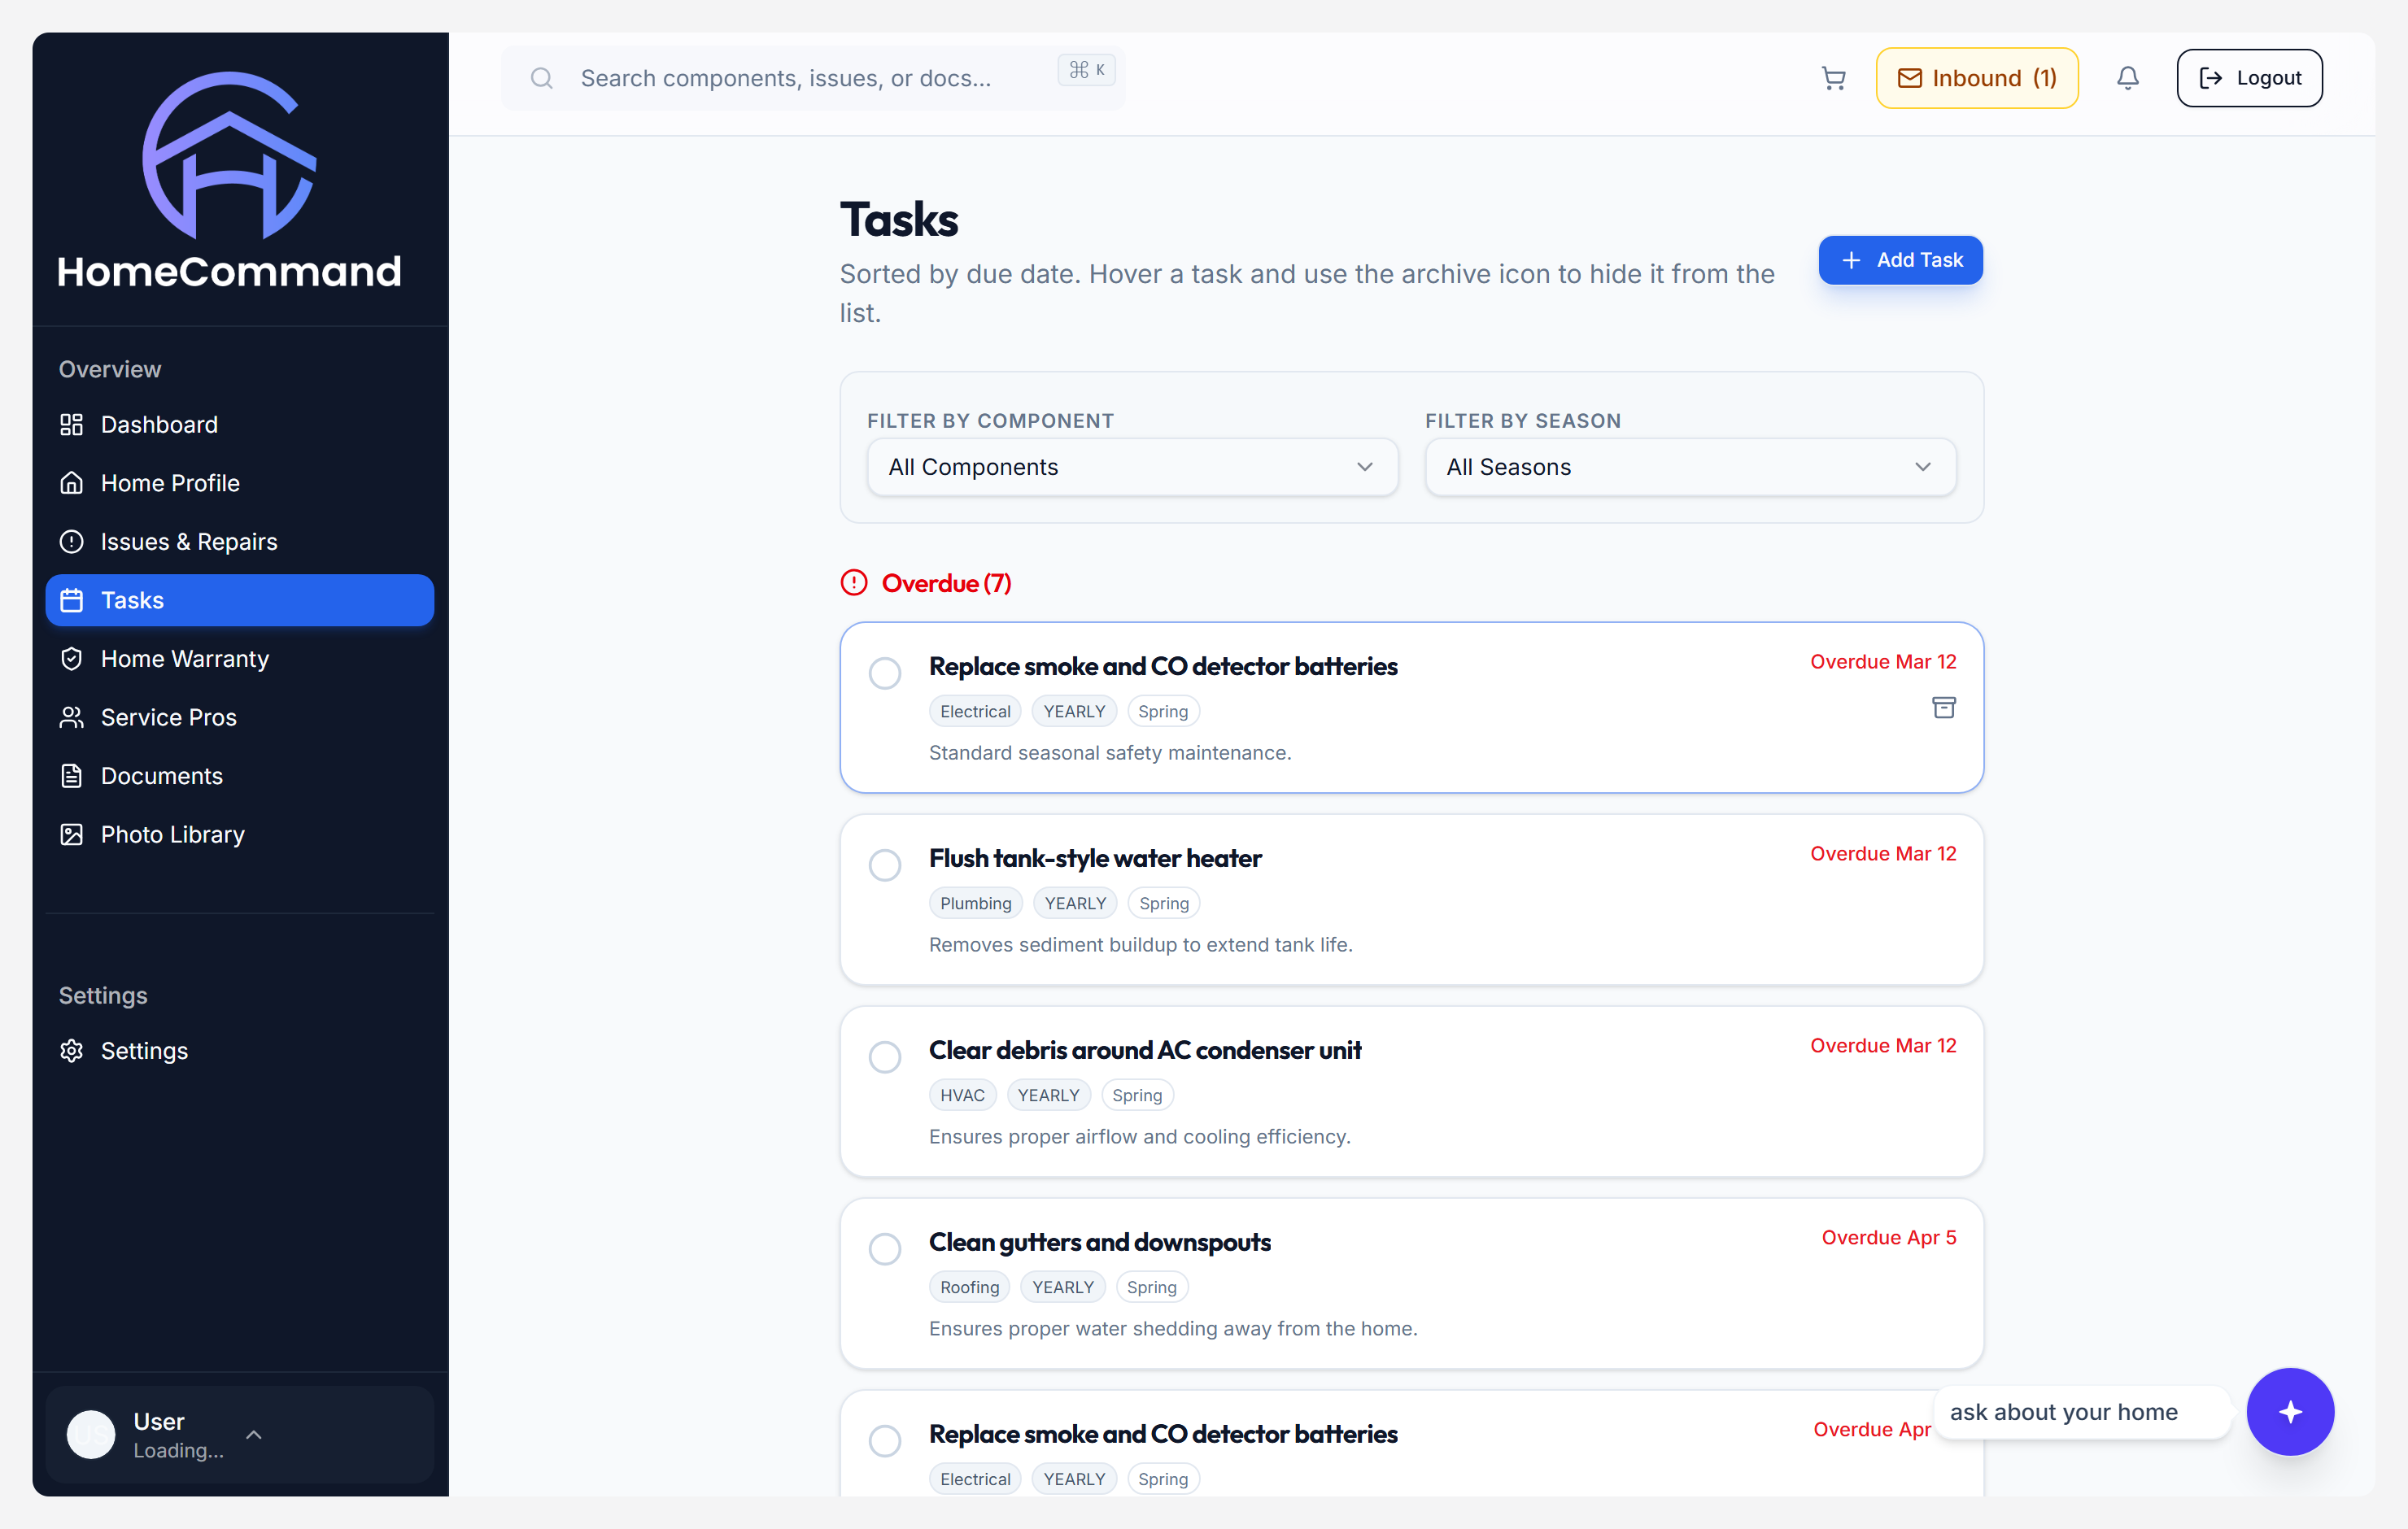Image resolution: width=2408 pixels, height=1529 pixels.
Task: Go to Dashboard
Action: (240, 425)
